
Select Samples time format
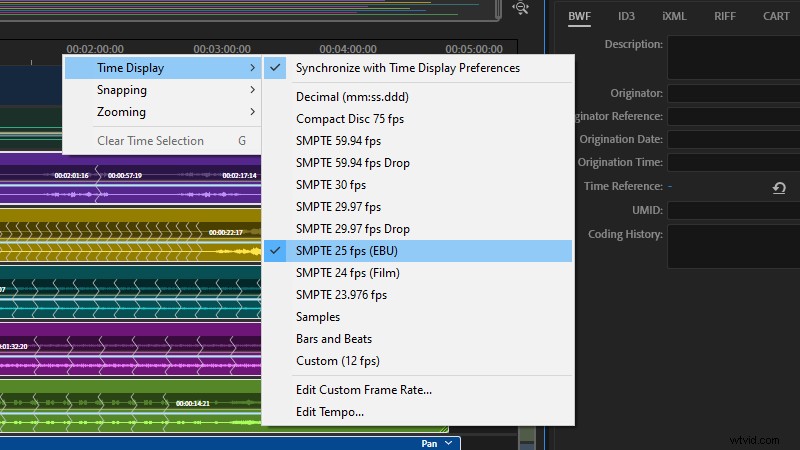tap(418, 317)
